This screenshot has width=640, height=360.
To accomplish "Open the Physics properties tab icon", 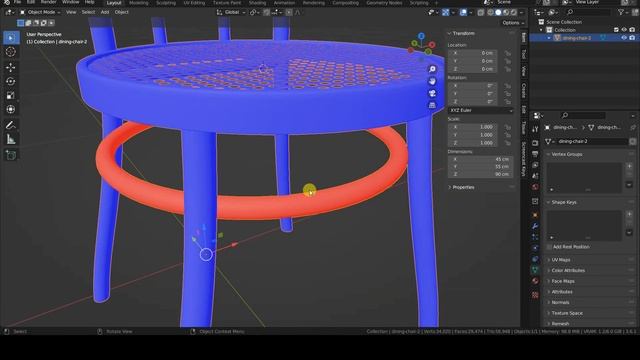I will click(535, 248).
